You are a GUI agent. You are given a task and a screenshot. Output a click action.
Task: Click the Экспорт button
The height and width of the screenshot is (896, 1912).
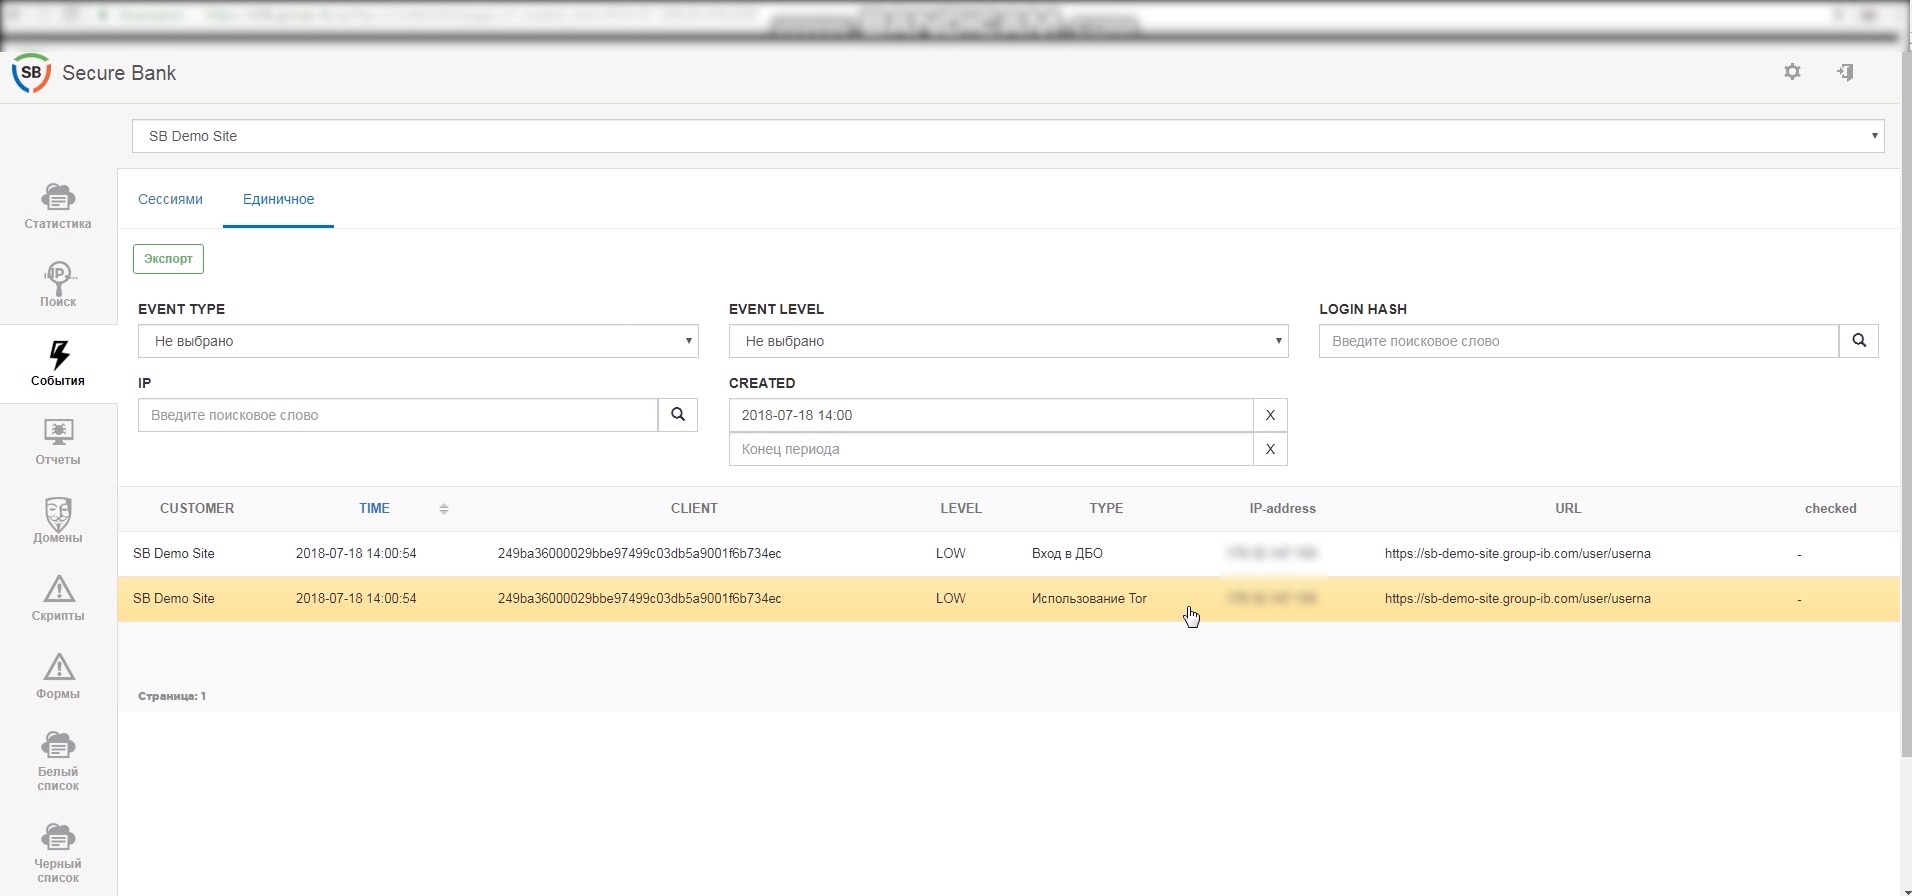[168, 259]
